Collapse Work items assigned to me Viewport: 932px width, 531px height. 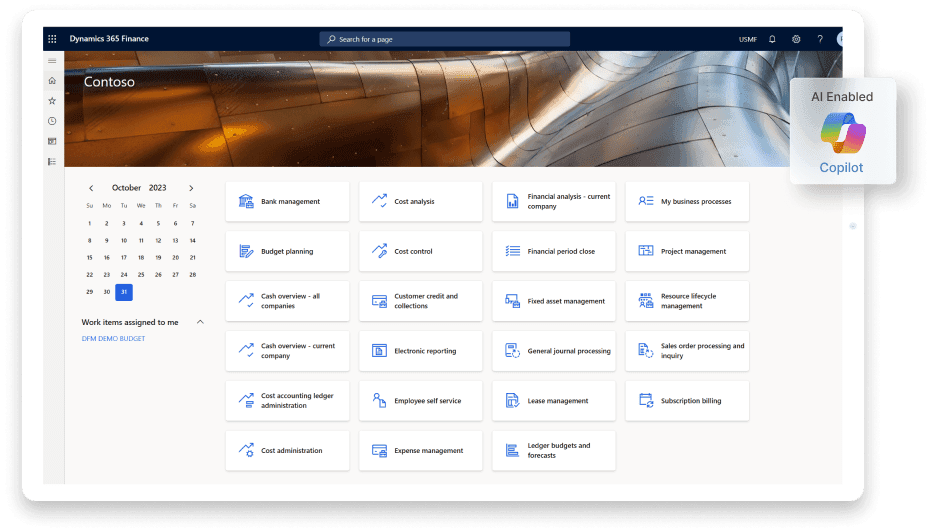click(200, 322)
